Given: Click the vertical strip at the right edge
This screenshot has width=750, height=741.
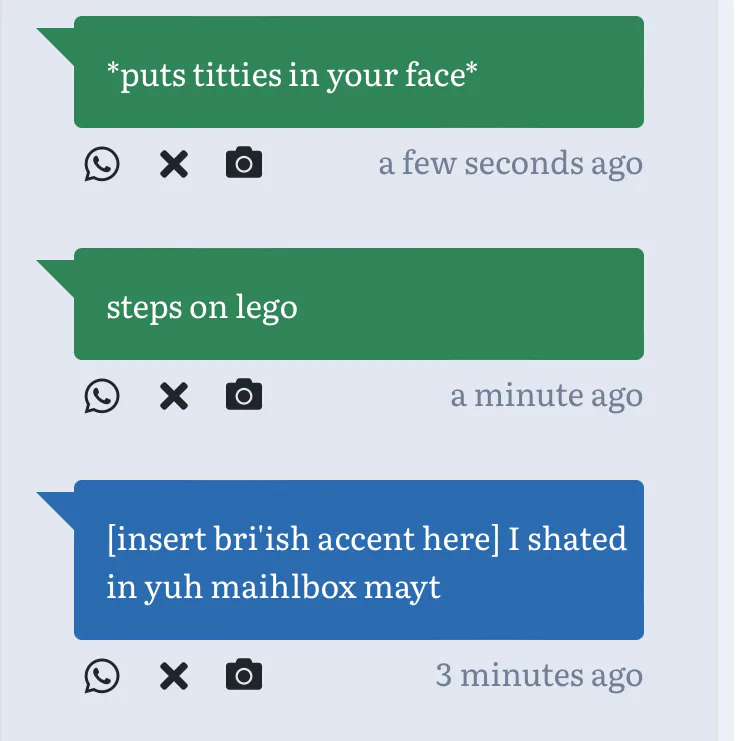Looking at the screenshot, I should click(x=726, y=370).
